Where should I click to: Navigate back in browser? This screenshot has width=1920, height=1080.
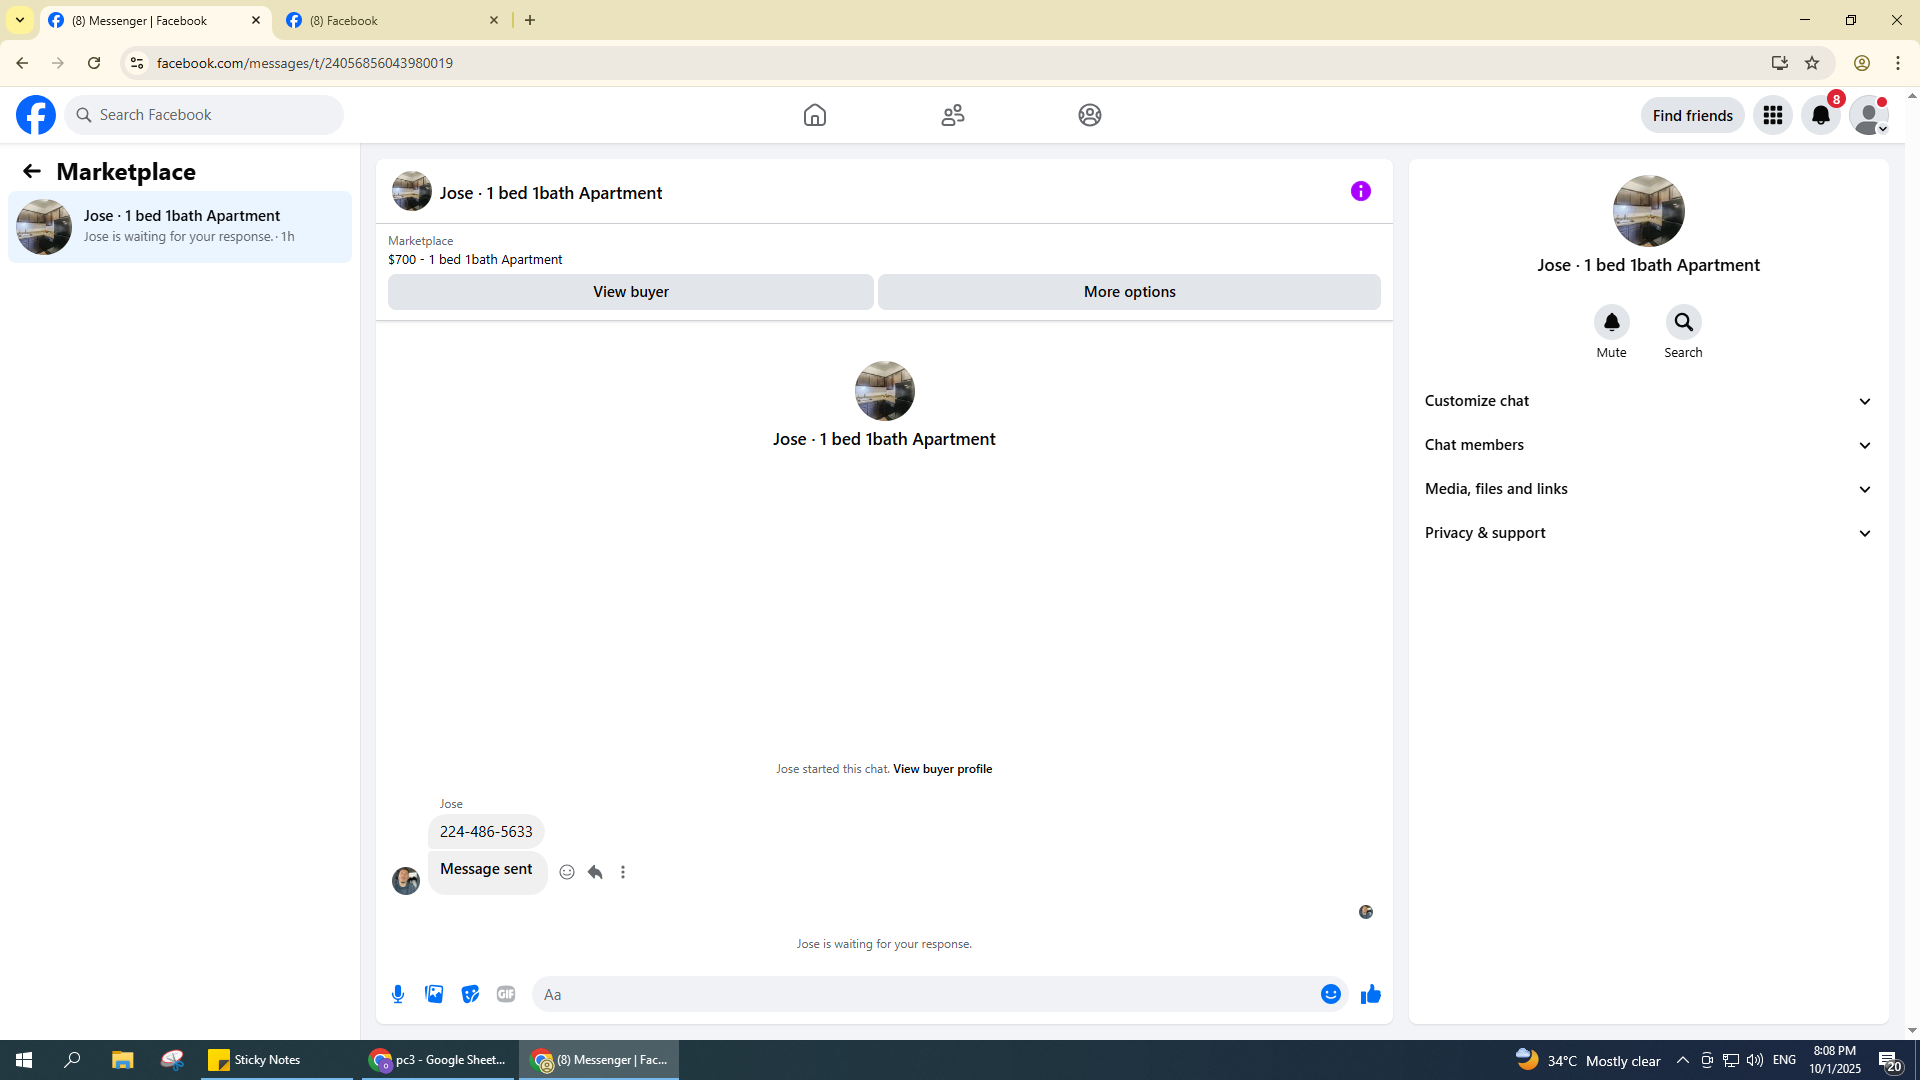[x=22, y=63]
